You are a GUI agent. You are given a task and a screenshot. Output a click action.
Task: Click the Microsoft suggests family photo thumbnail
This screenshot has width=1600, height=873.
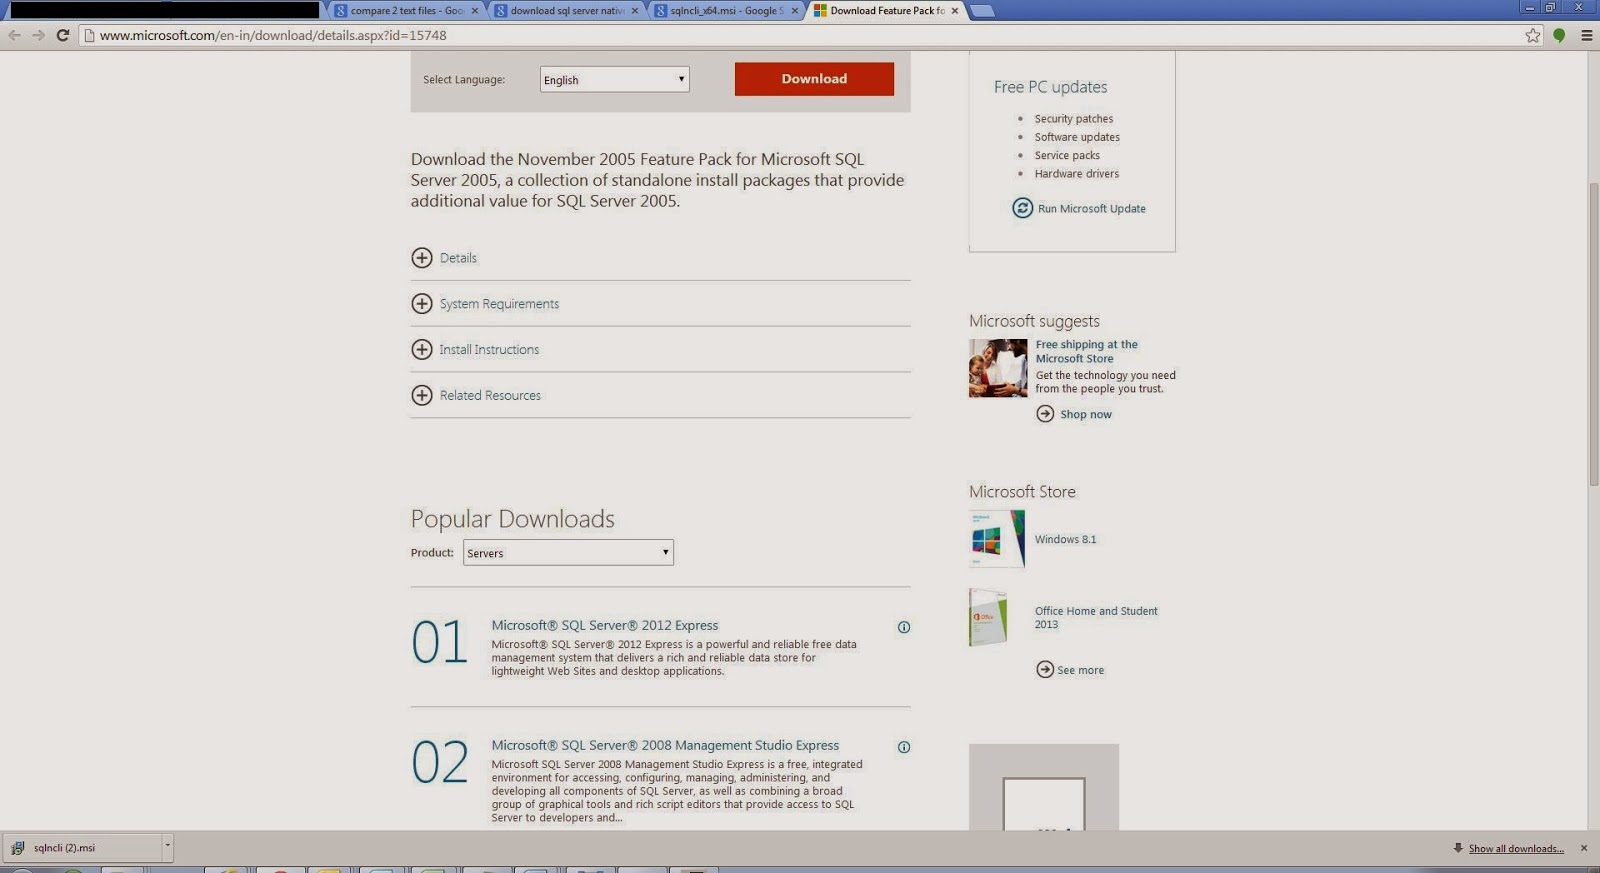tap(998, 368)
